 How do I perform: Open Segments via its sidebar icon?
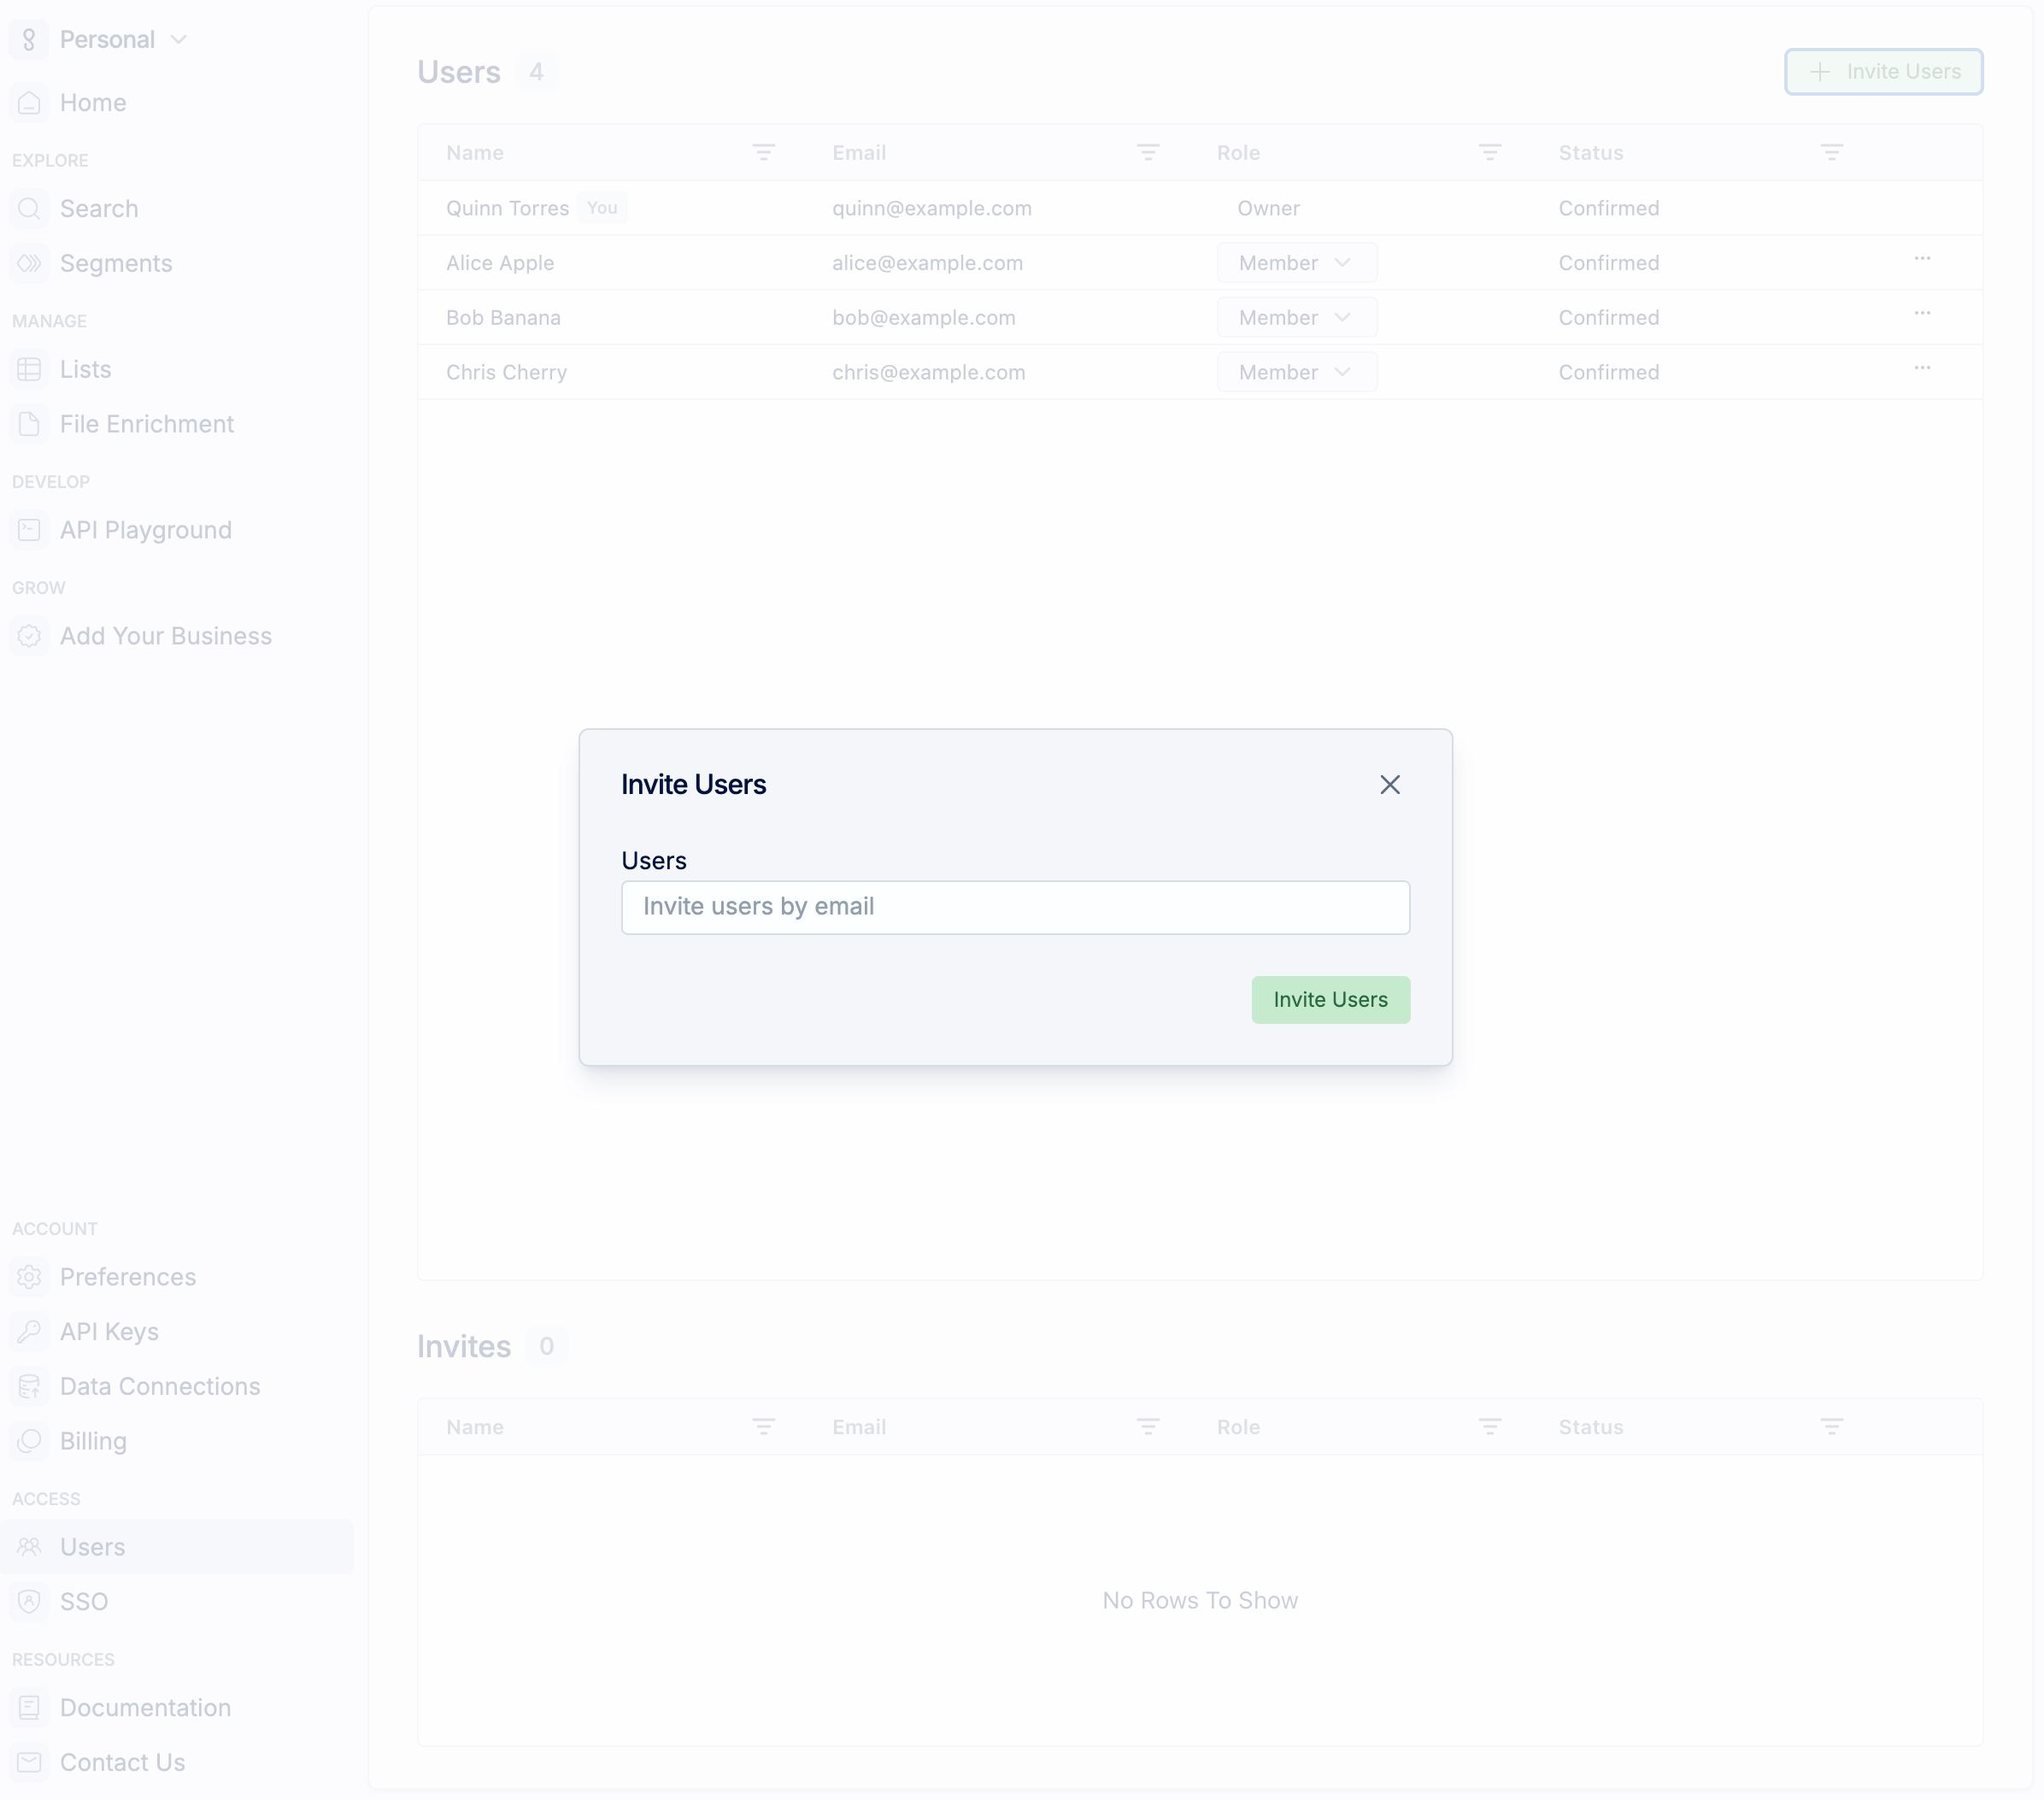[29, 263]
